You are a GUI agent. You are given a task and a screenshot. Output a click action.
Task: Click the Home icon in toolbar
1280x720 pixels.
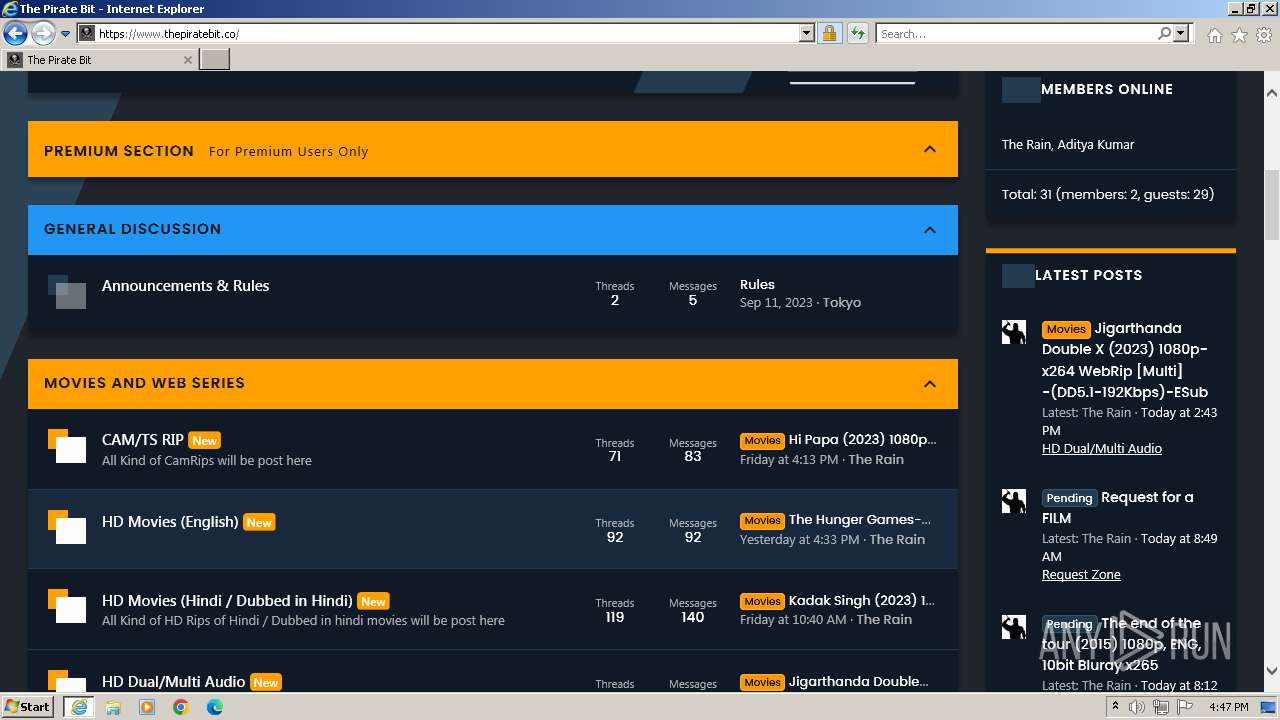(x=1214, y=35)
